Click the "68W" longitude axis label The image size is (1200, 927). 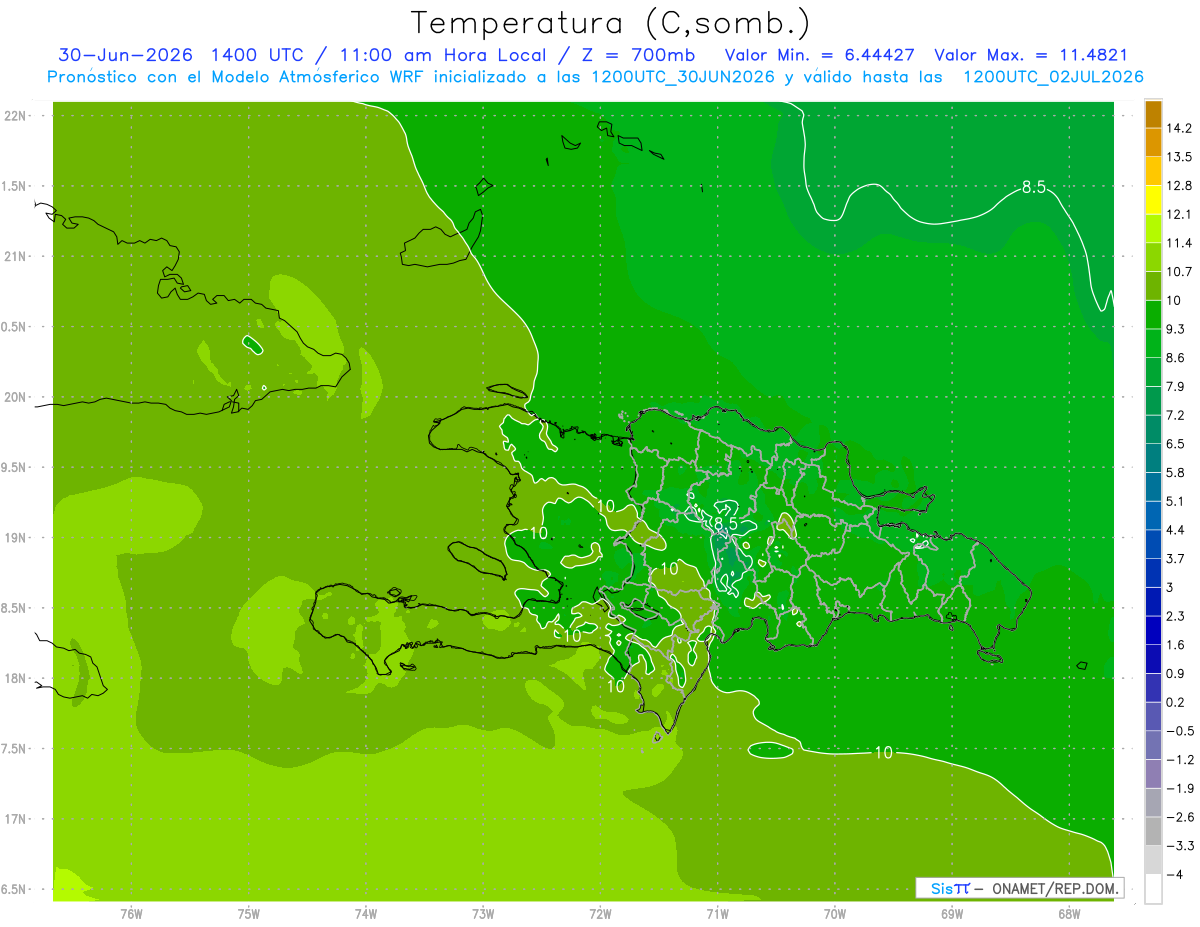[1069, 913]
